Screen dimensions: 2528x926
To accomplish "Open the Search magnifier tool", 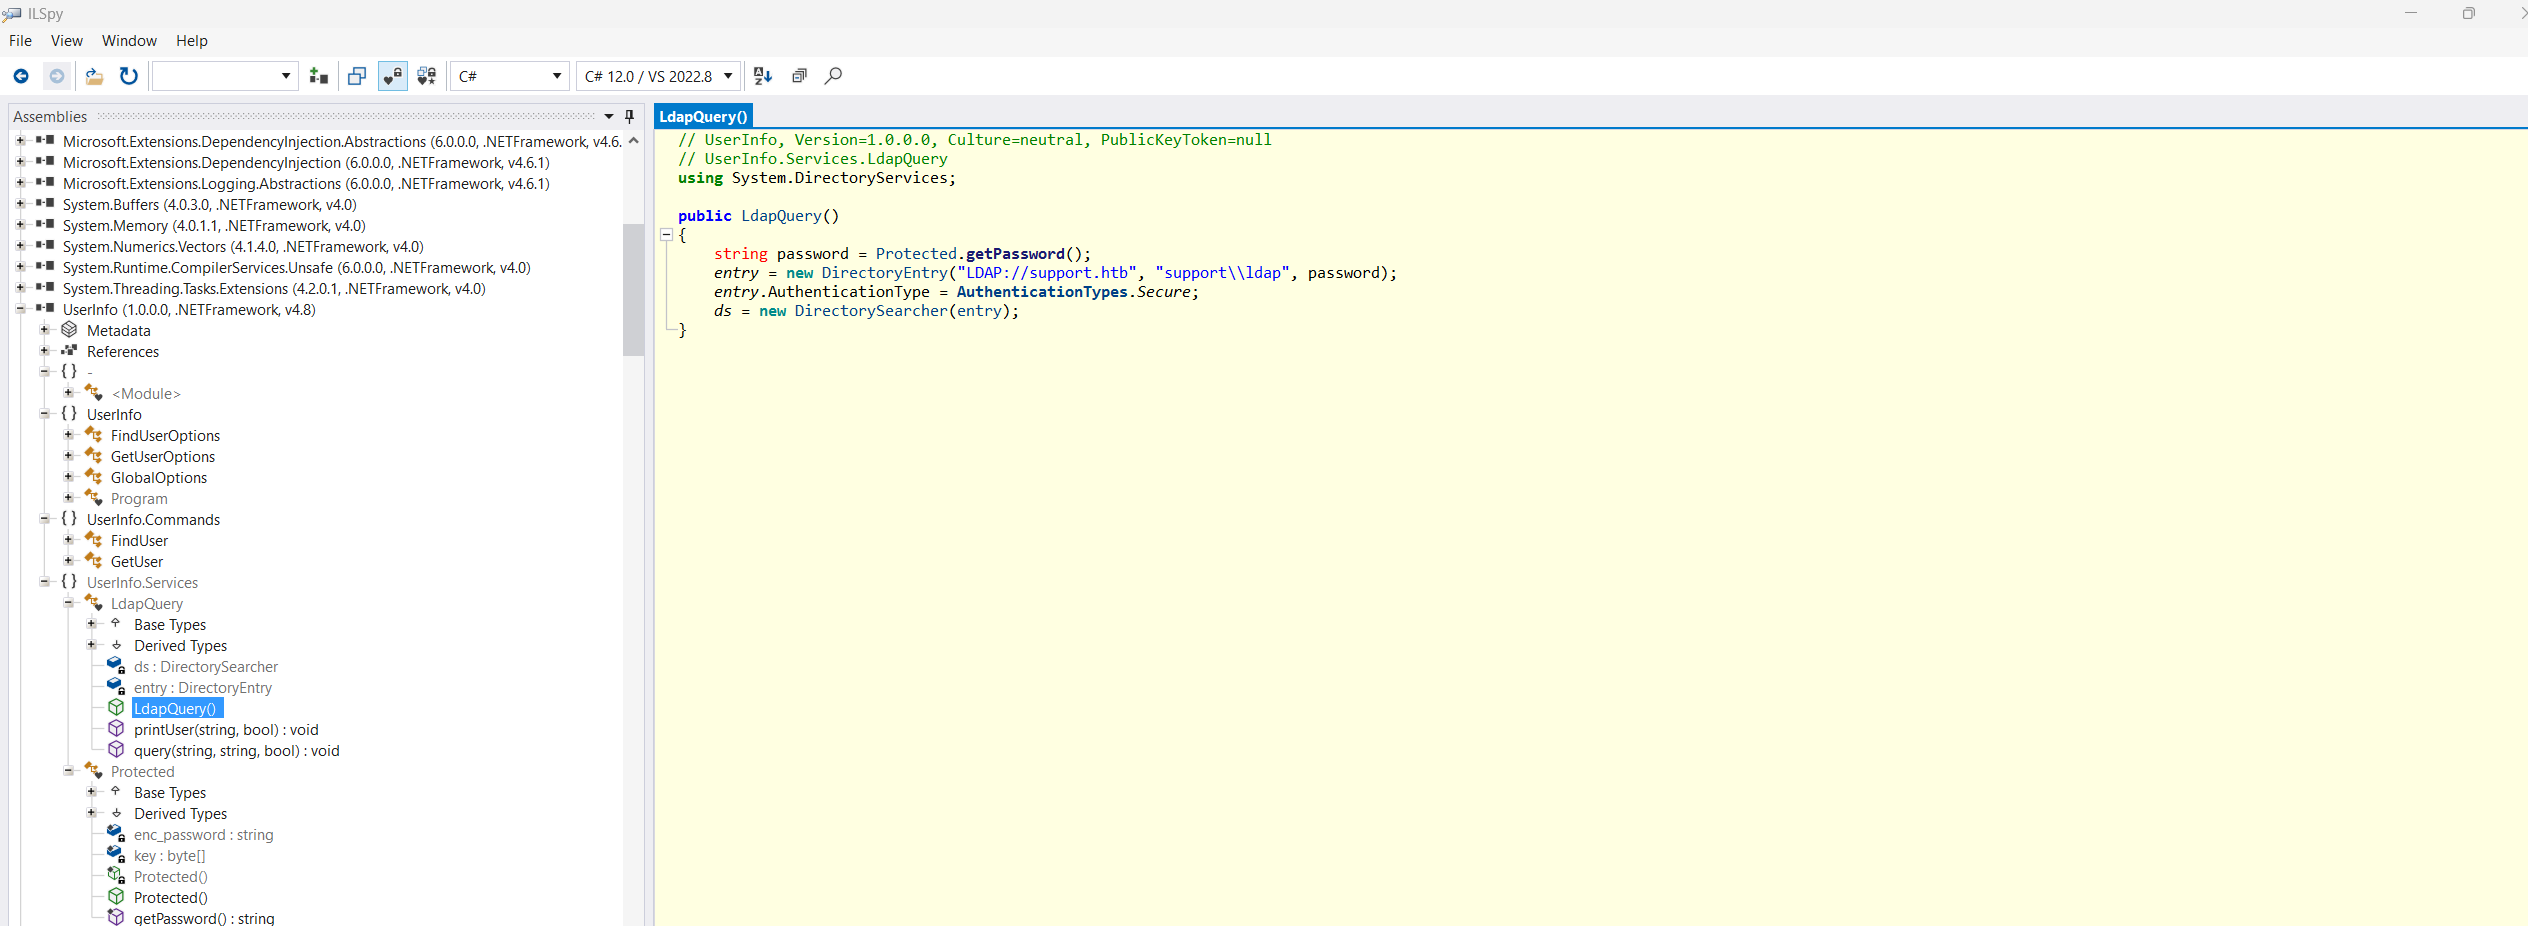I will [833, 76].
